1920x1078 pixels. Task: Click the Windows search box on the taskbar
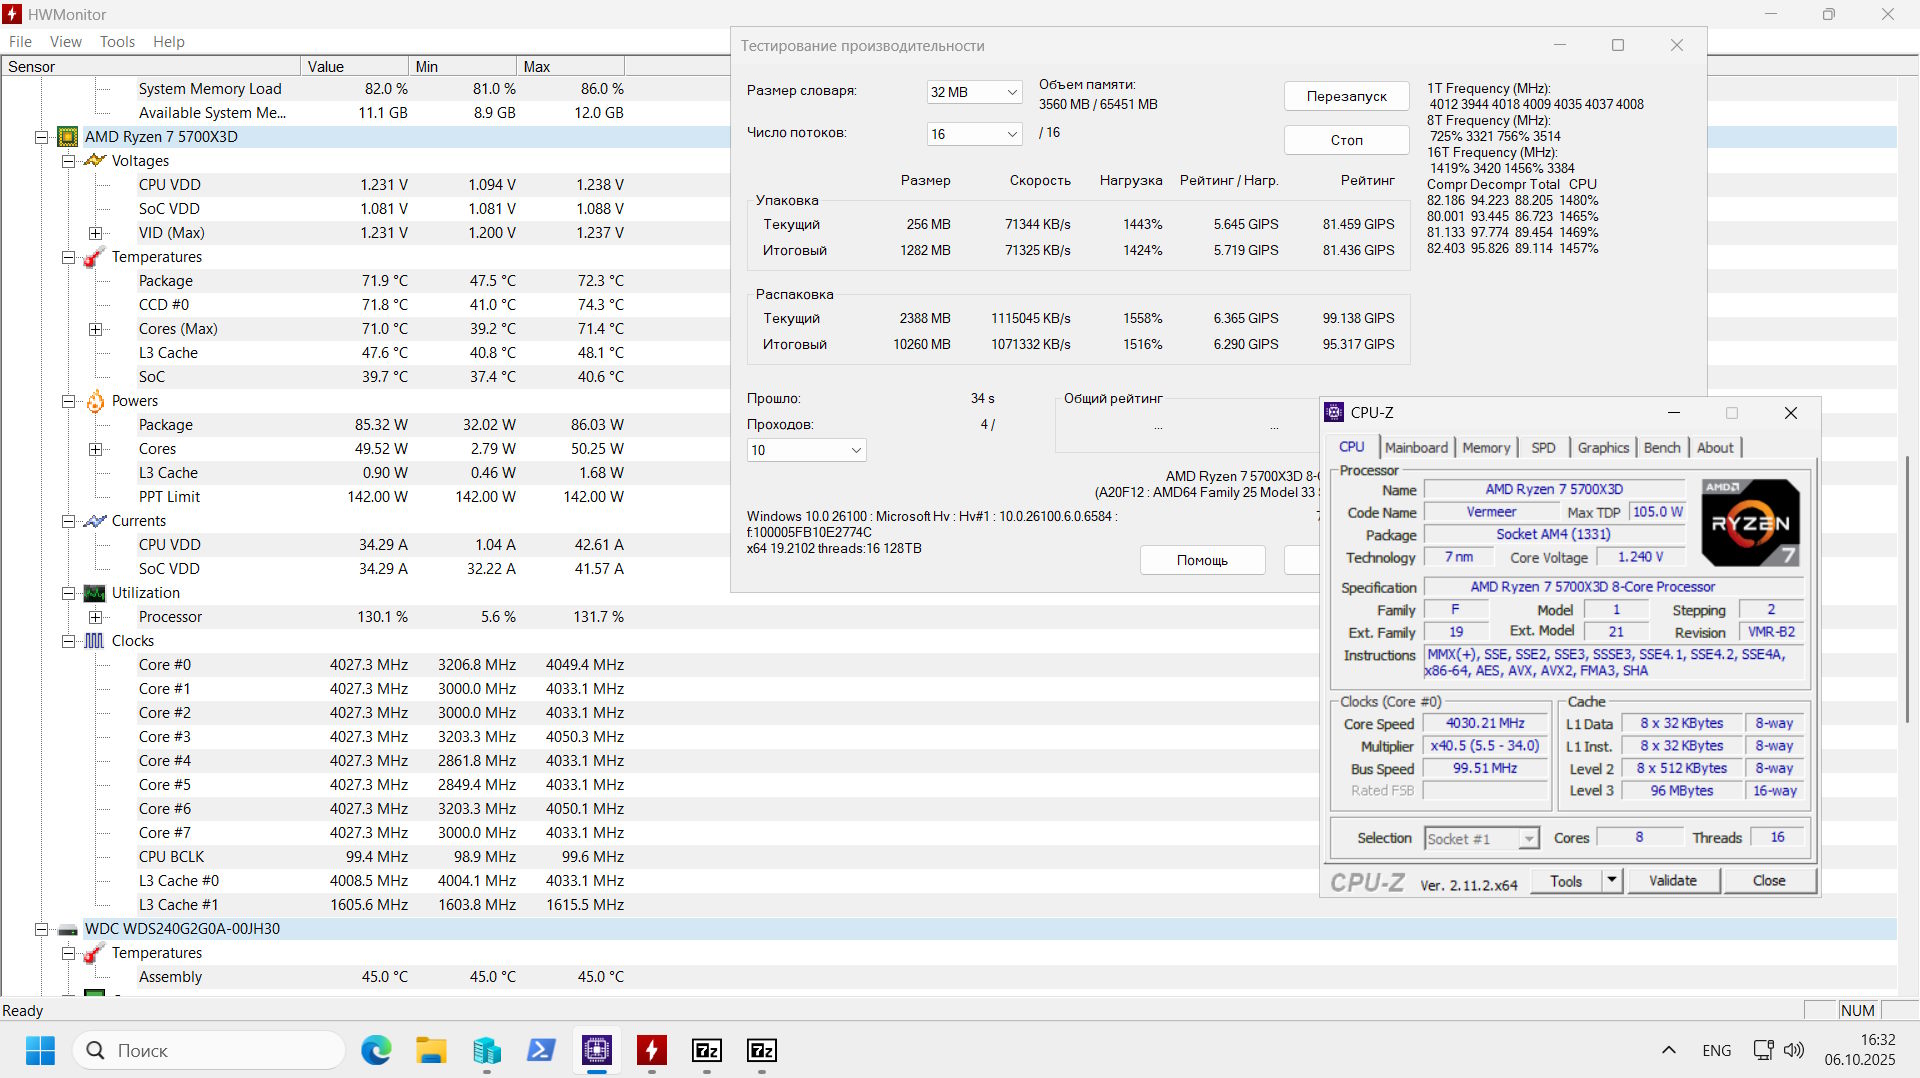pos(210,1050)
